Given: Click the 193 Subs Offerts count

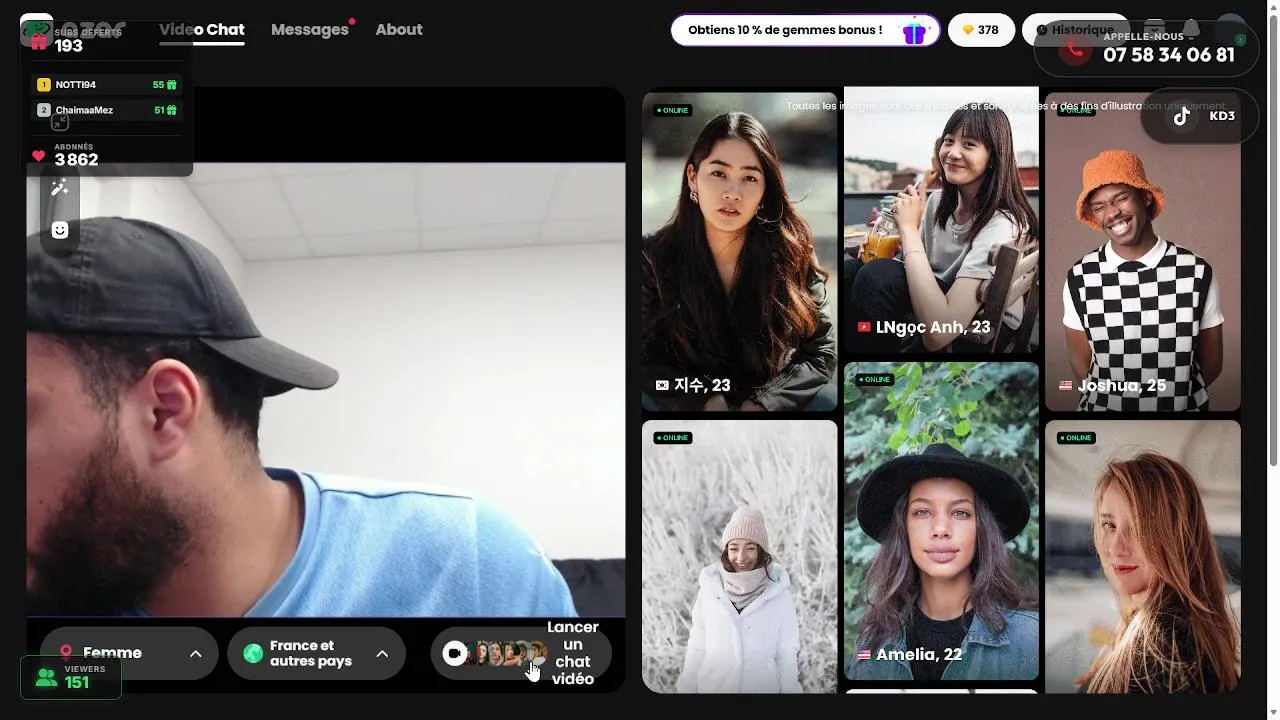Looking at the screenshot, I should coord(69,46).
